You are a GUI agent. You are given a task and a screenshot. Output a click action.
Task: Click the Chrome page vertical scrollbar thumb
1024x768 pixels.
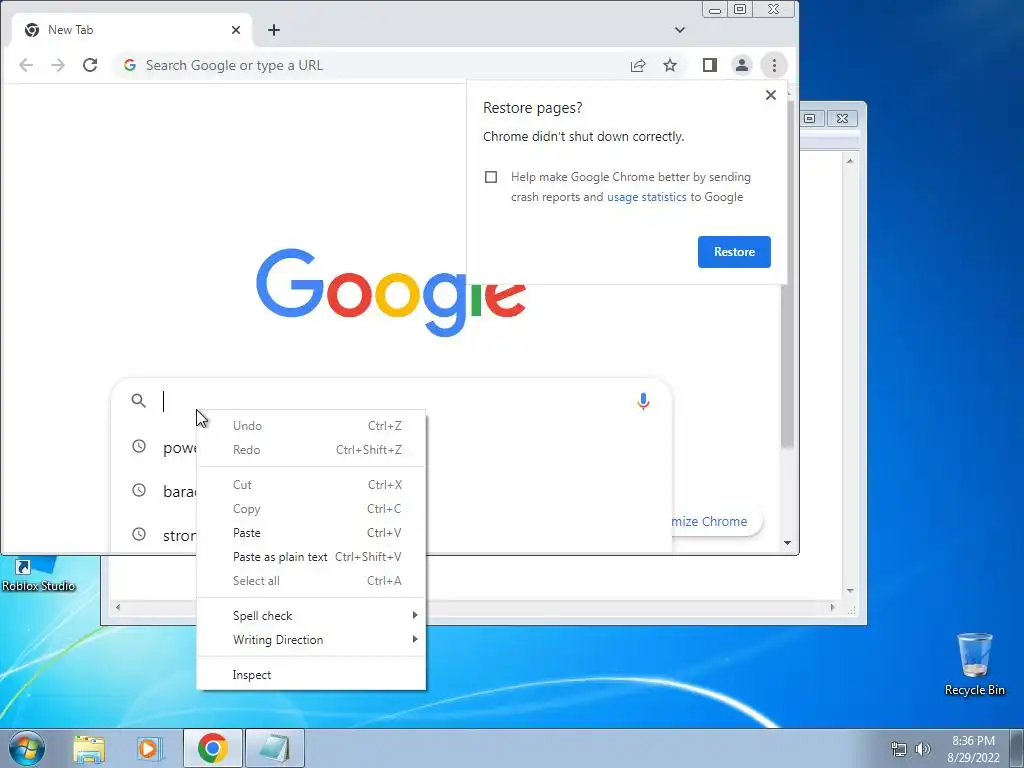(788, 274)
